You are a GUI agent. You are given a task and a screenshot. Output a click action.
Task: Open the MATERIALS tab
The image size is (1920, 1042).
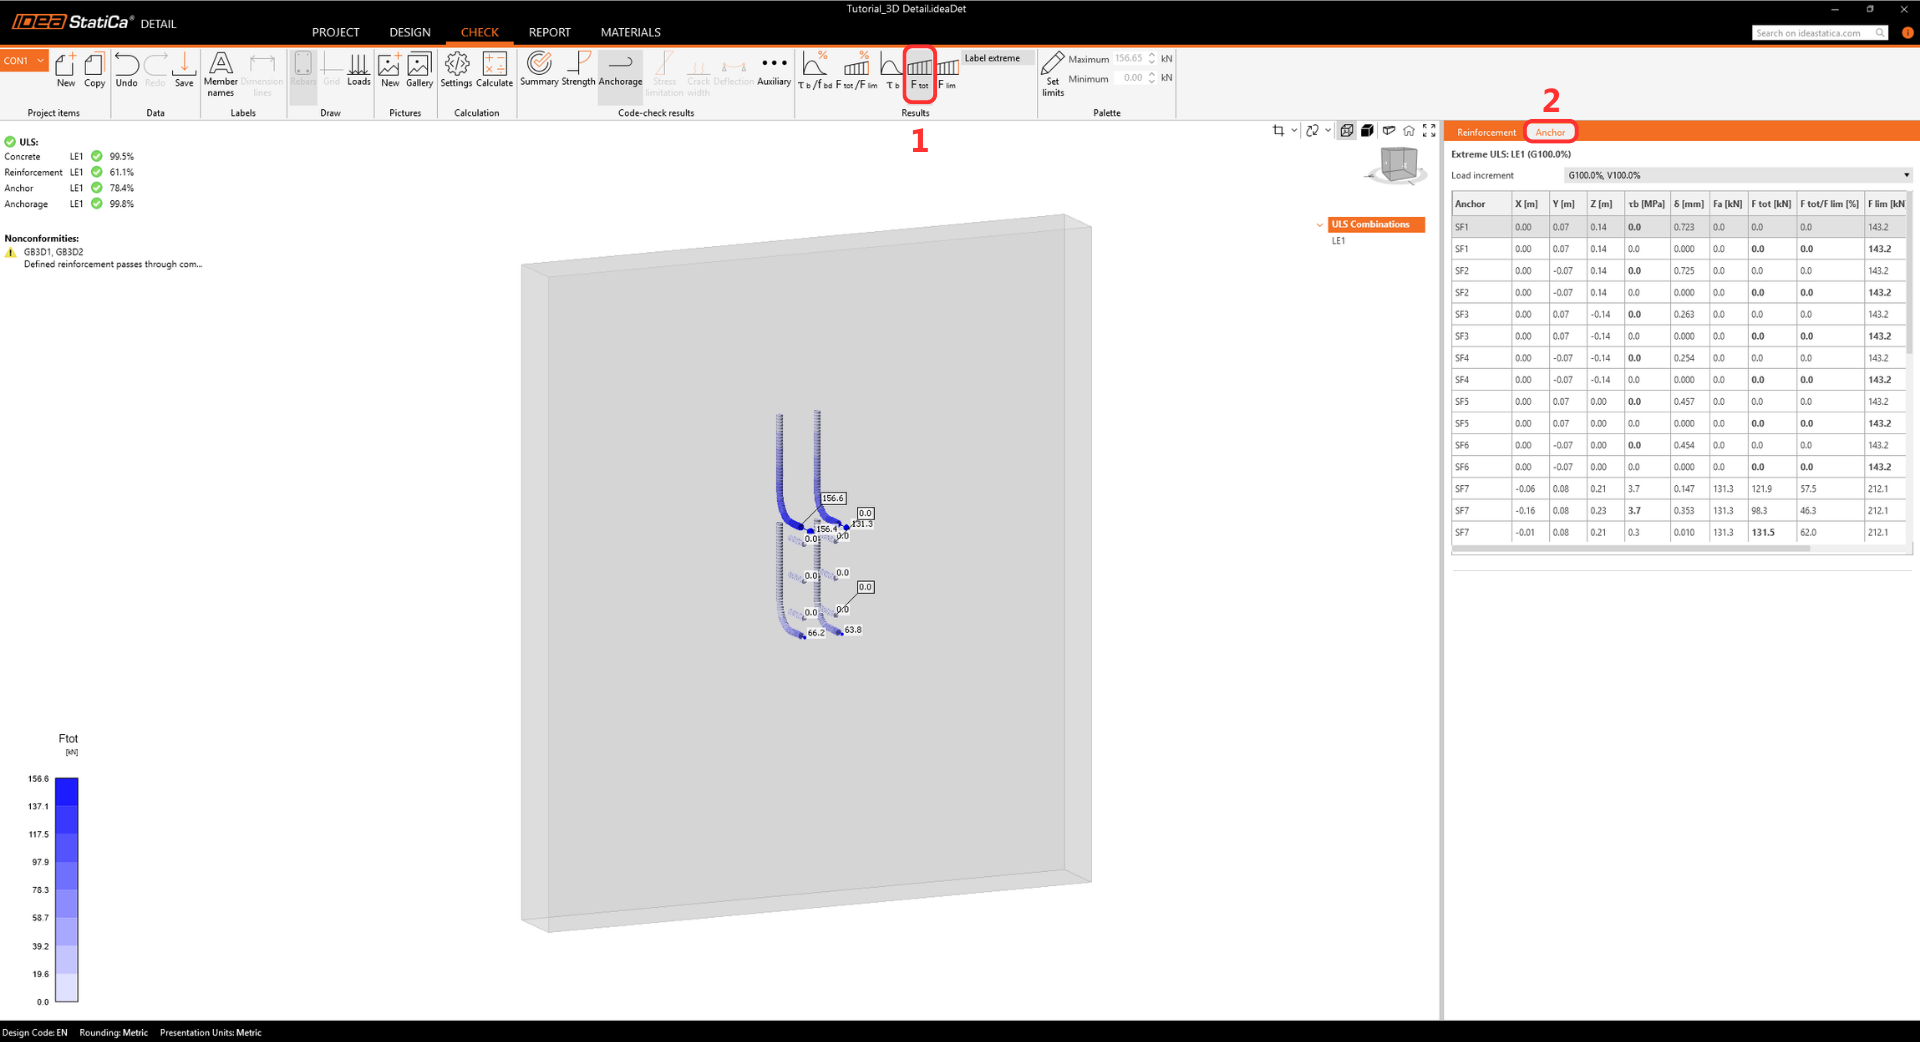(x=631, y=32)
